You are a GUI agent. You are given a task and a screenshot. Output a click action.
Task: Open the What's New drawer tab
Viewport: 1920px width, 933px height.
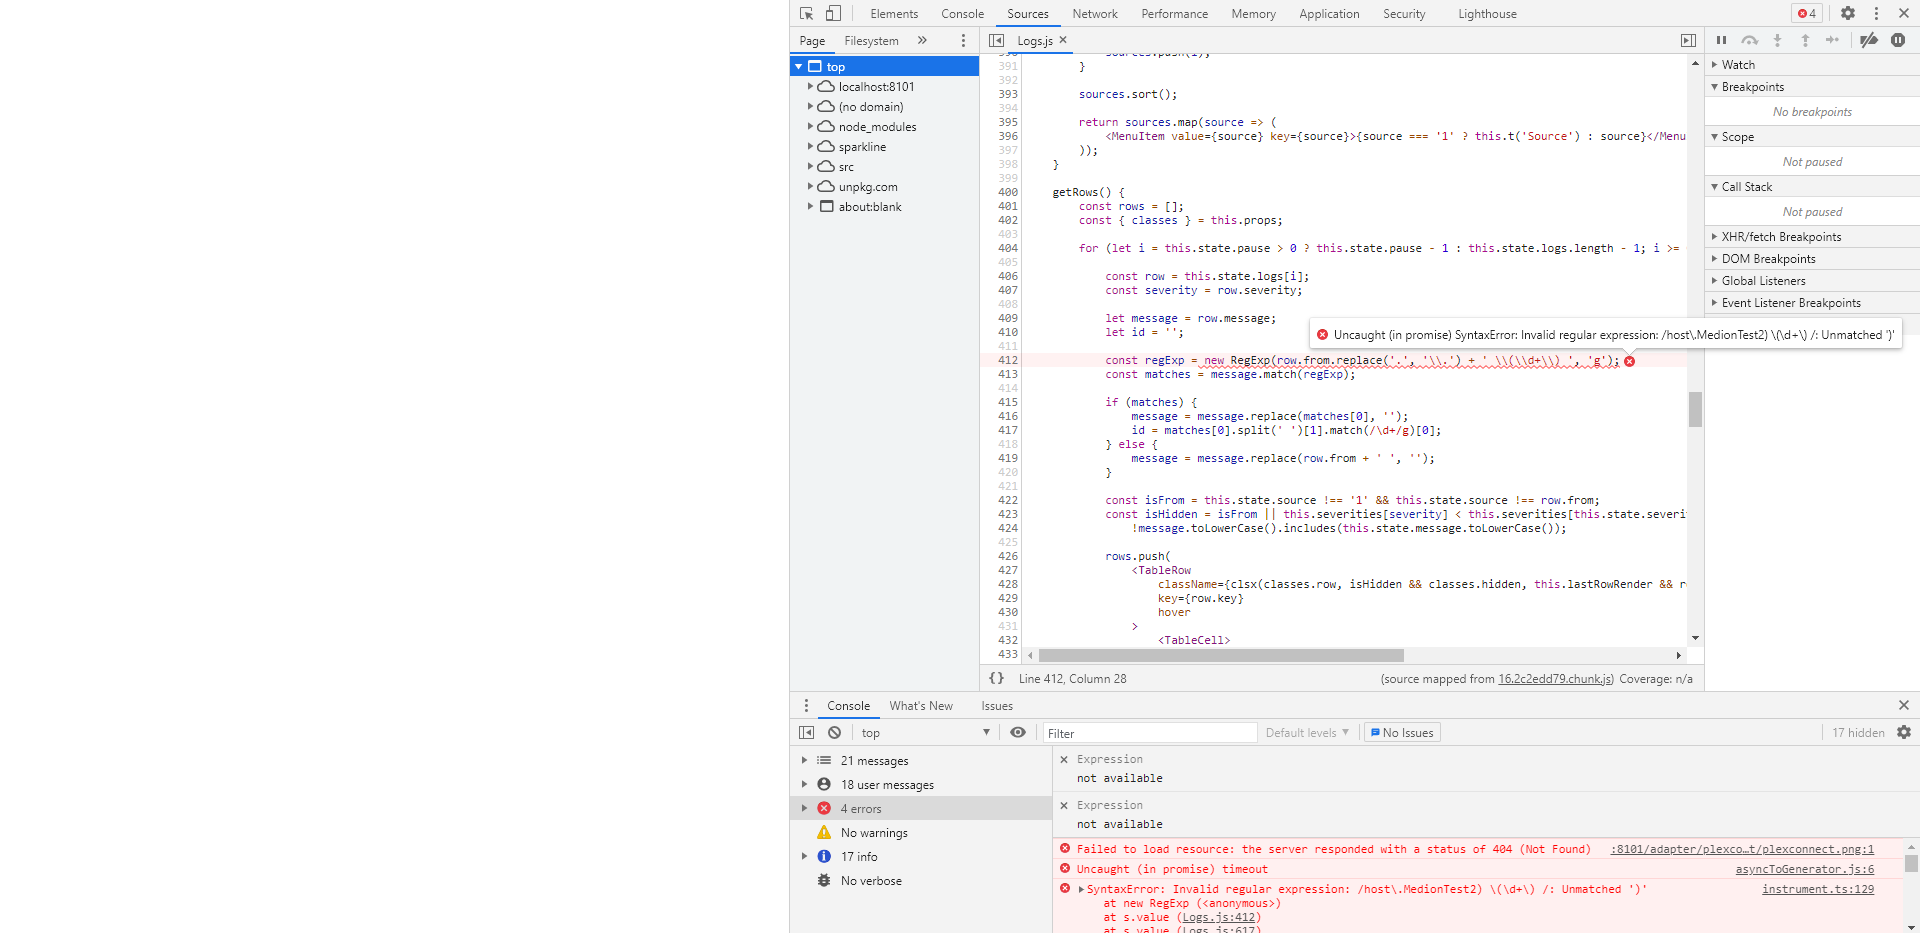click(921, 706)
